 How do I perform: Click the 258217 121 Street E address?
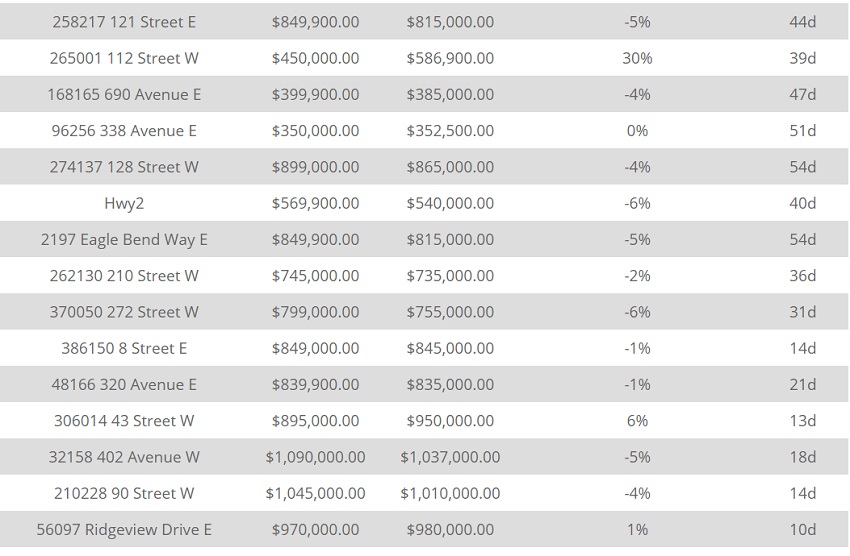pos(124,22)
